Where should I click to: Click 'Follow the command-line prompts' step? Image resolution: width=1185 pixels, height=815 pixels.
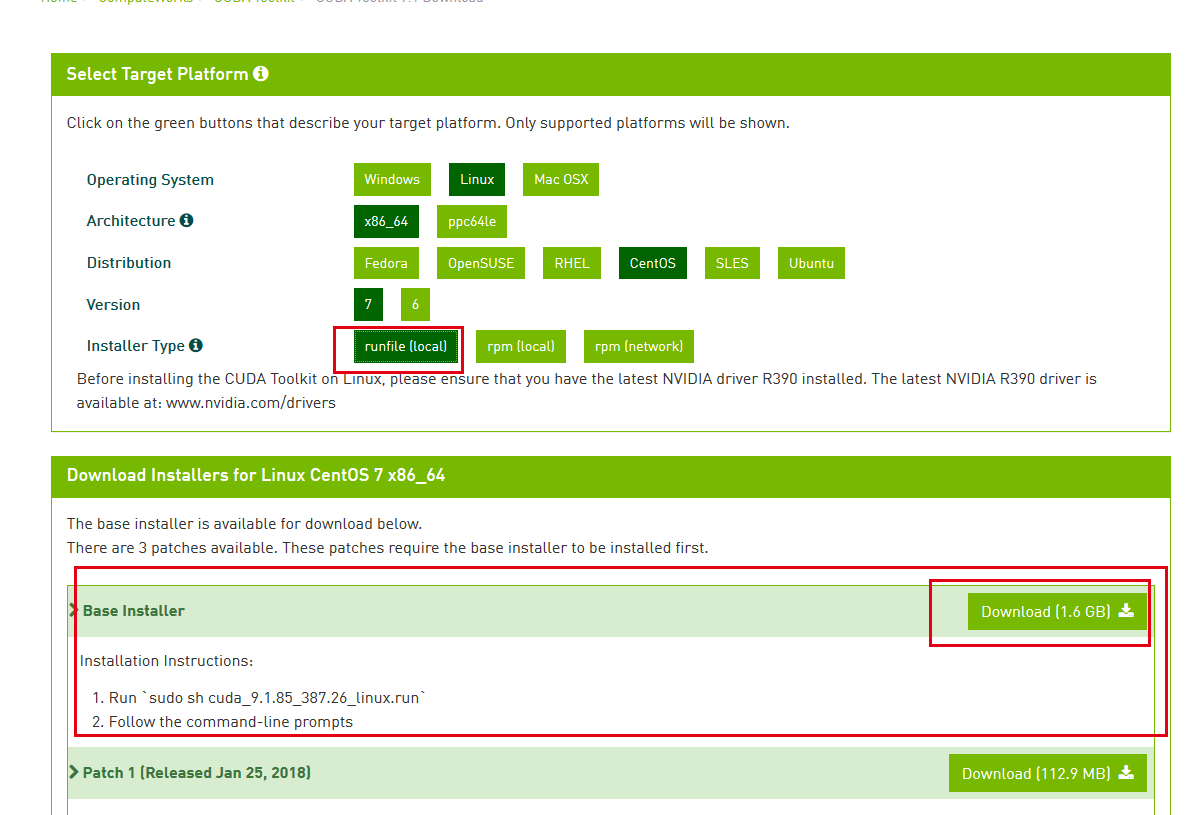(231, 722)
